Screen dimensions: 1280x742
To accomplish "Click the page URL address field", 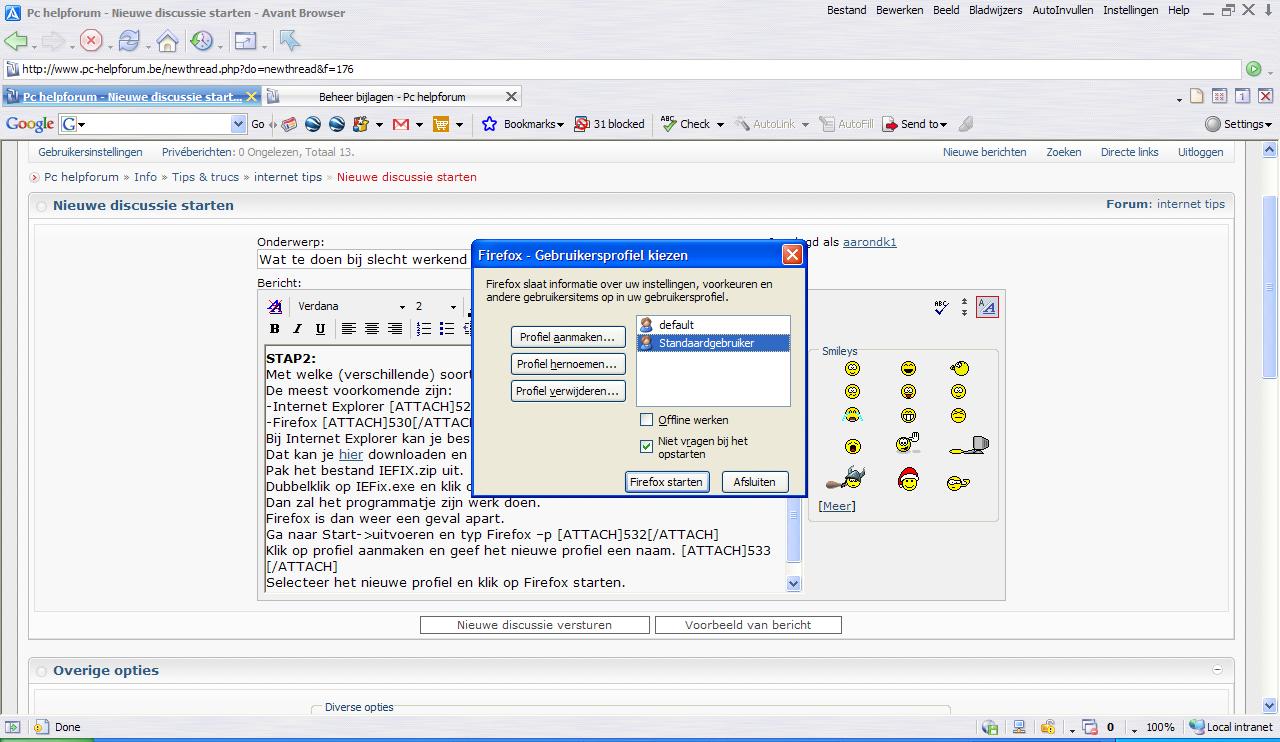I will (x=620, y=69).
